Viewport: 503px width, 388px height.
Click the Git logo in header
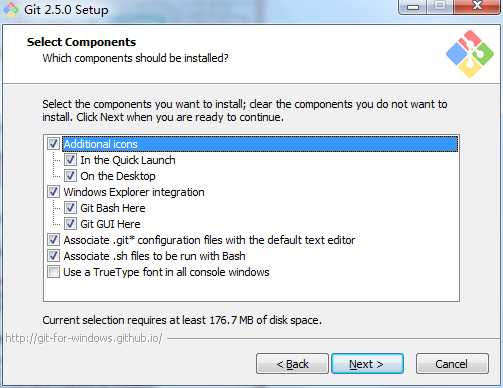pos(470,54)
